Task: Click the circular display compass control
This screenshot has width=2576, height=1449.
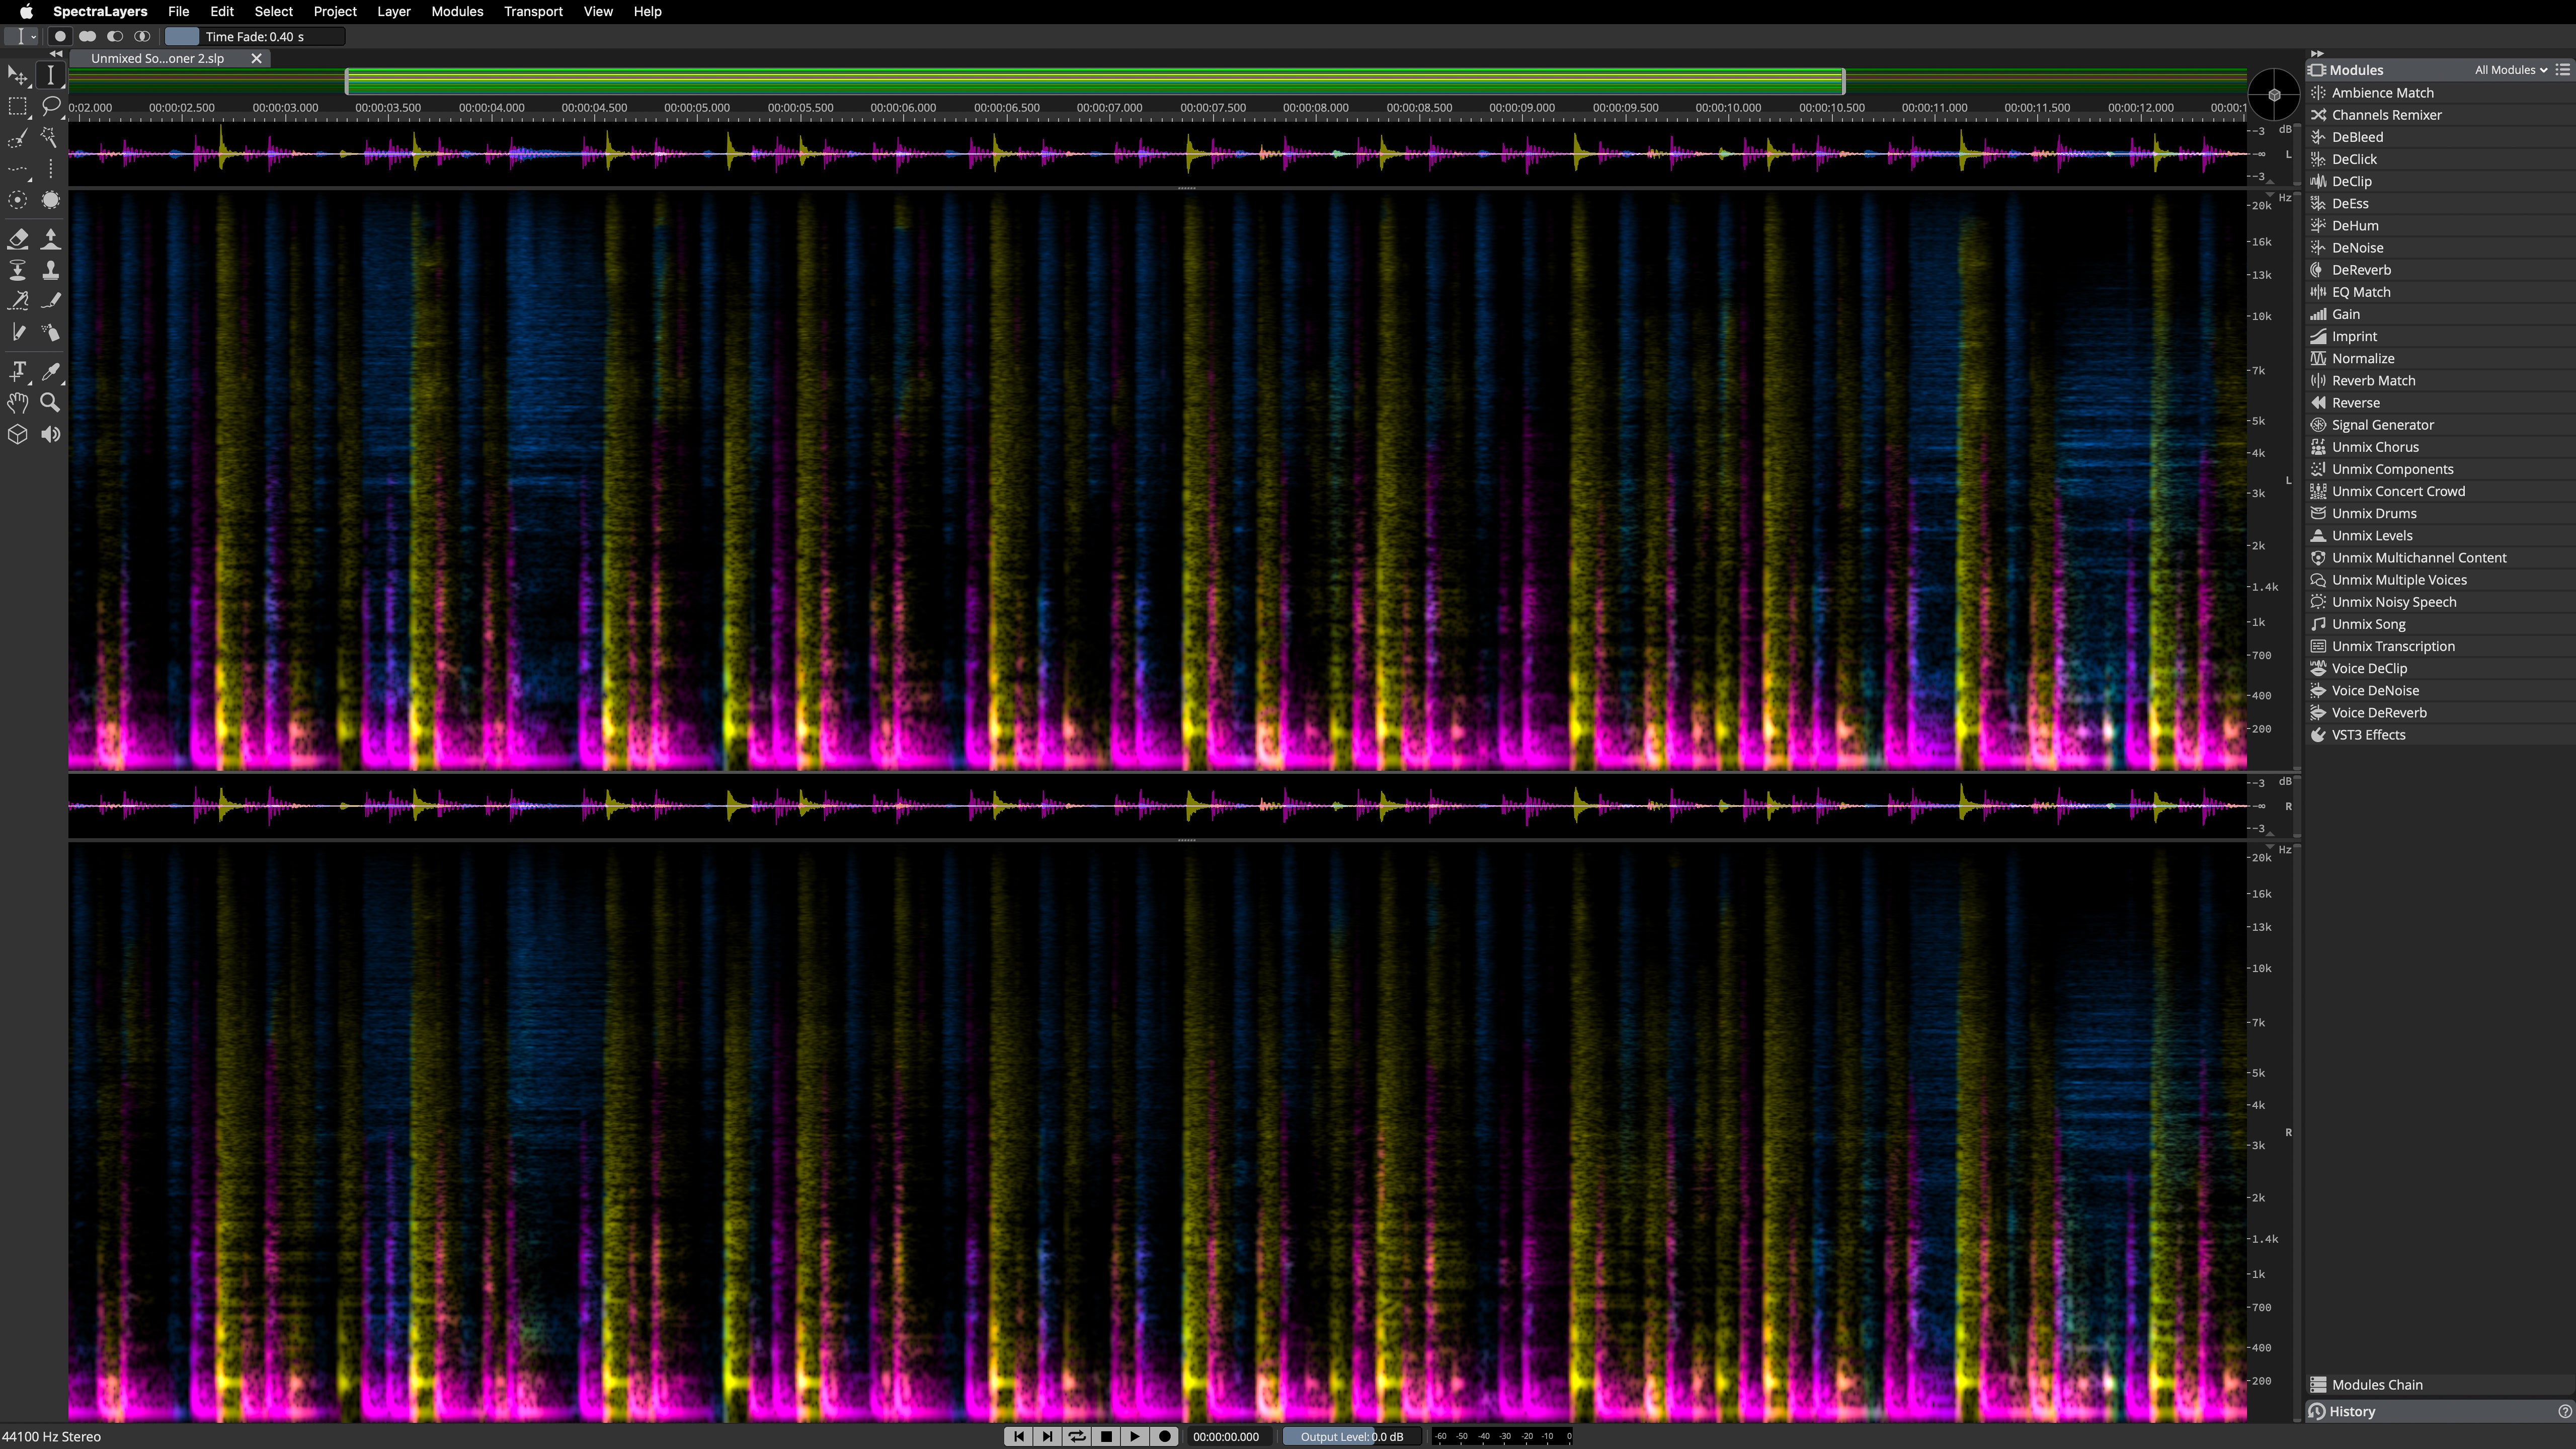Action: click(2273, 95)
